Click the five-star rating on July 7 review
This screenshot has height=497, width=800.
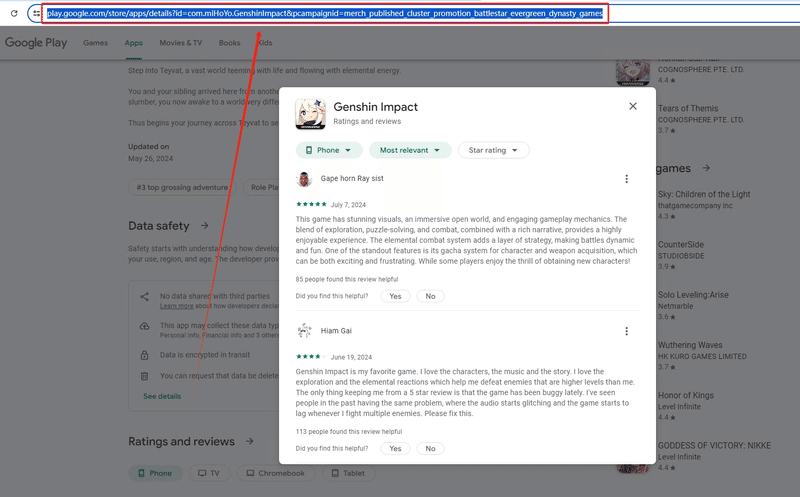point(311,204)
